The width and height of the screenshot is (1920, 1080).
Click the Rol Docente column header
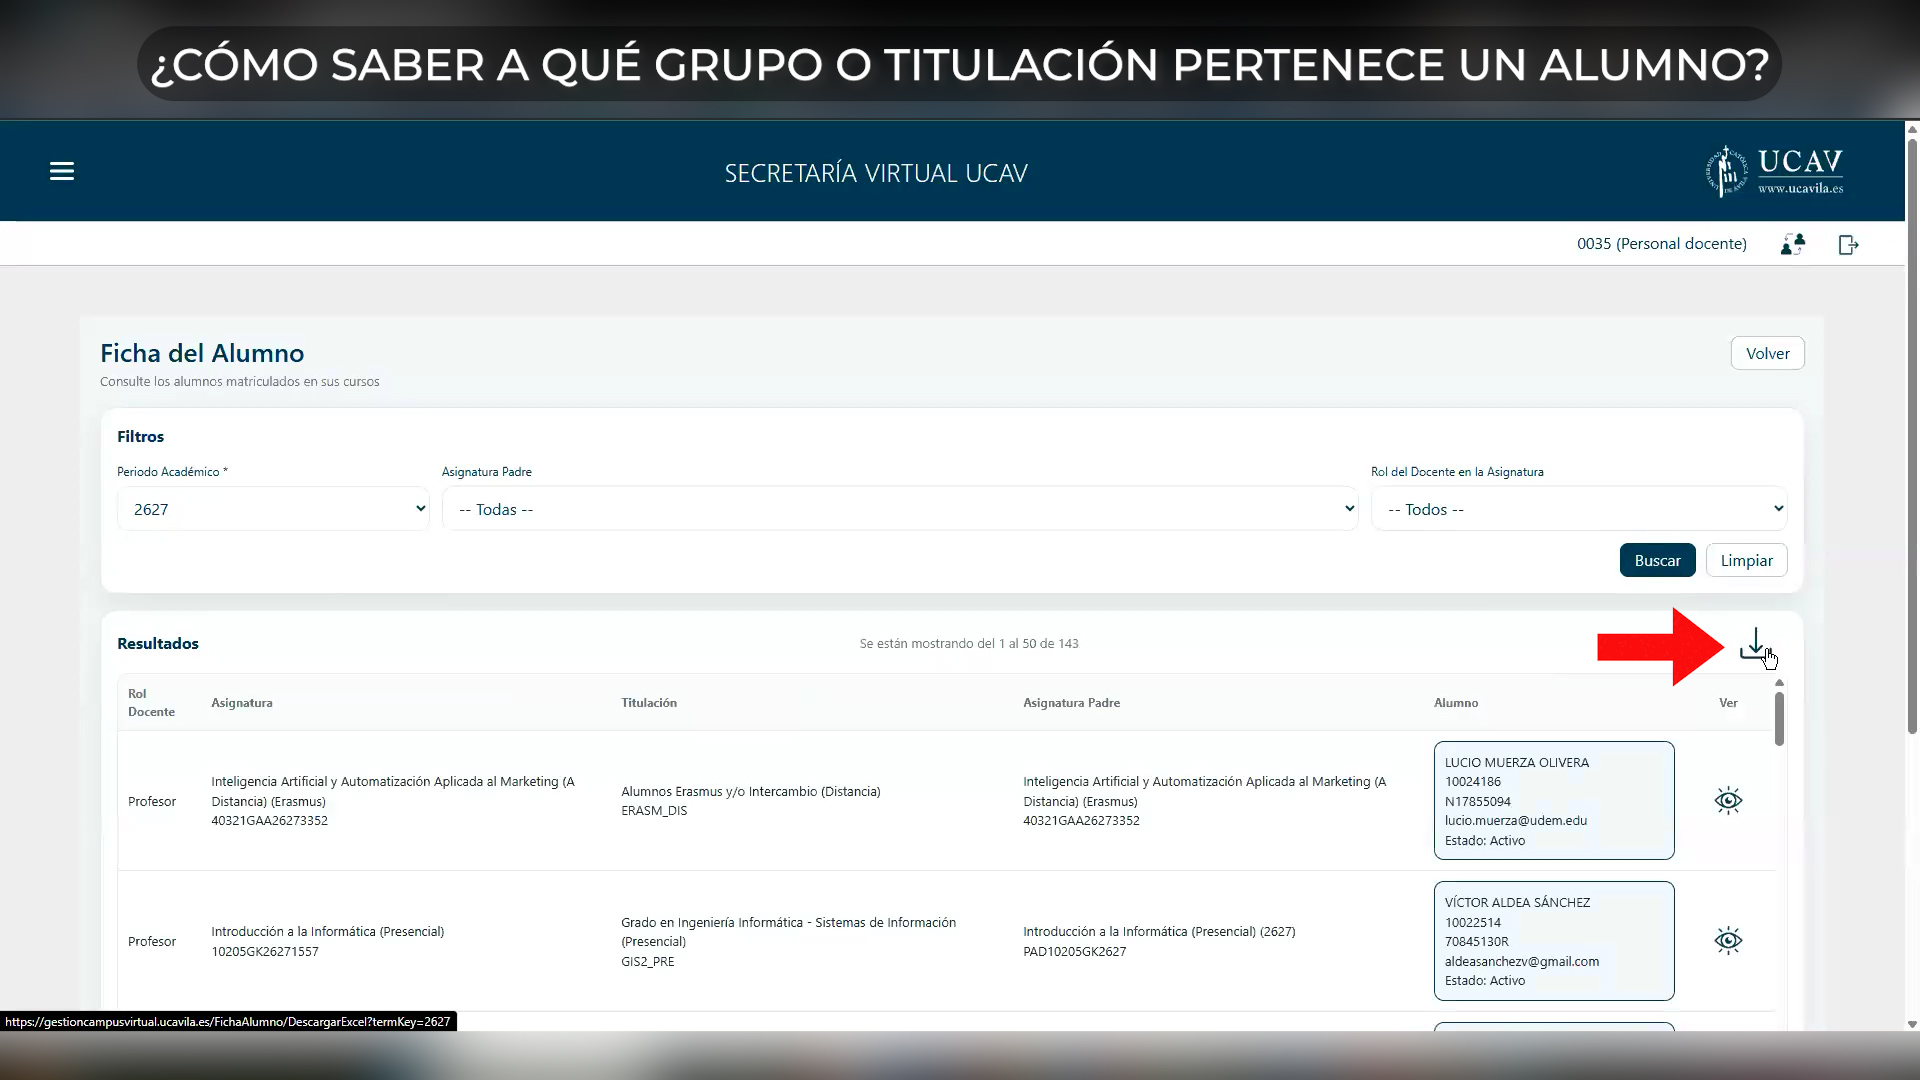pos(151,703)
